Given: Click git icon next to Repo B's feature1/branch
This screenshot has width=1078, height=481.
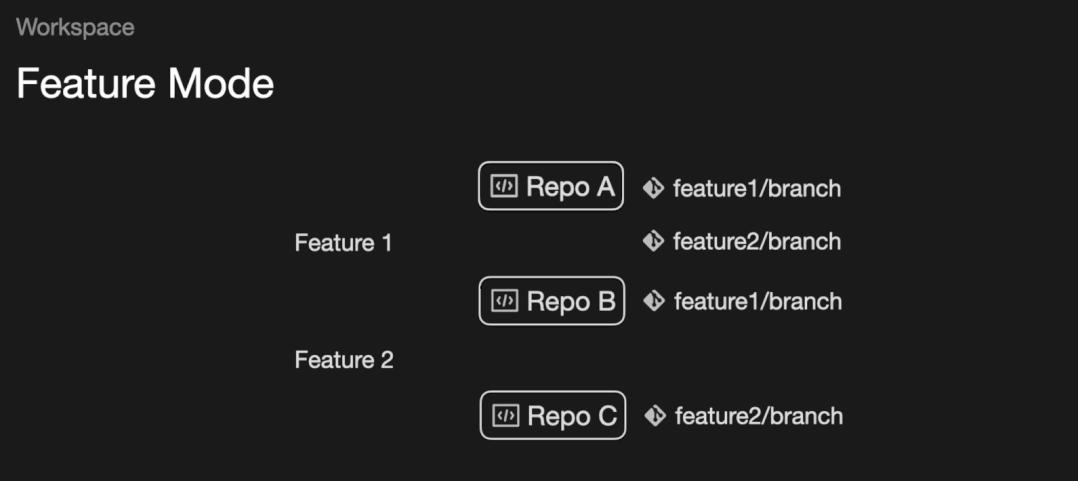Looking at the screenshot, I should coord(655,301).
